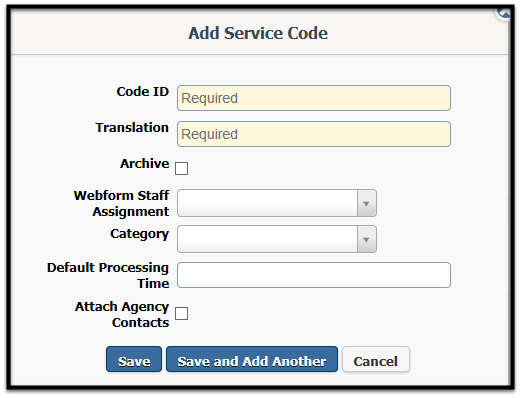Click the Add Service Code title header
This screenshot has width=521, height=398.
tap(258, 33)
